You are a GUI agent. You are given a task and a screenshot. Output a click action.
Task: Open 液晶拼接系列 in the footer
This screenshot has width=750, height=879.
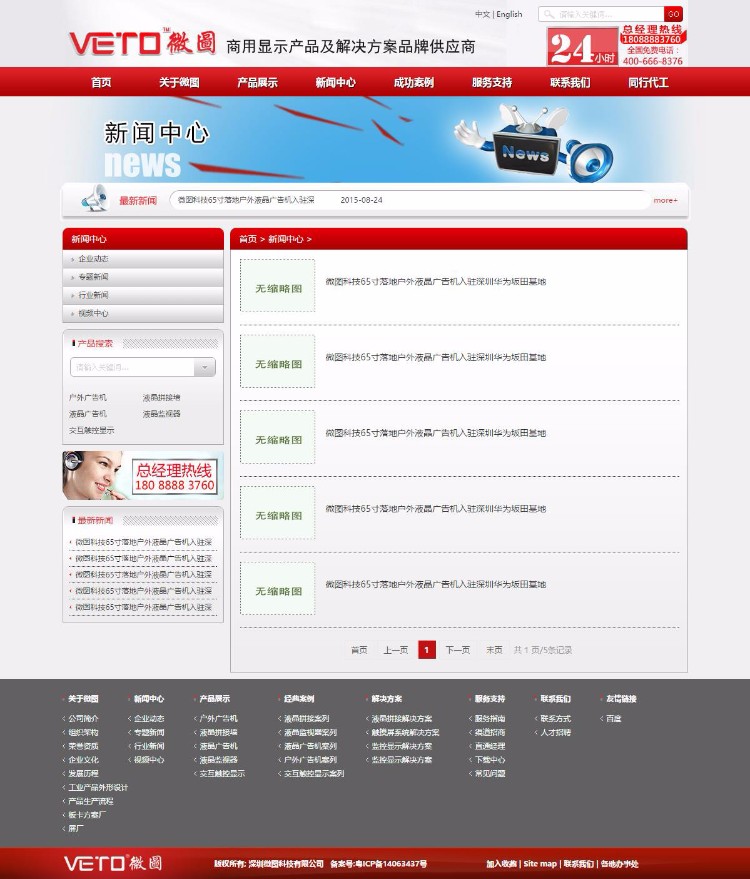(307, 719)
